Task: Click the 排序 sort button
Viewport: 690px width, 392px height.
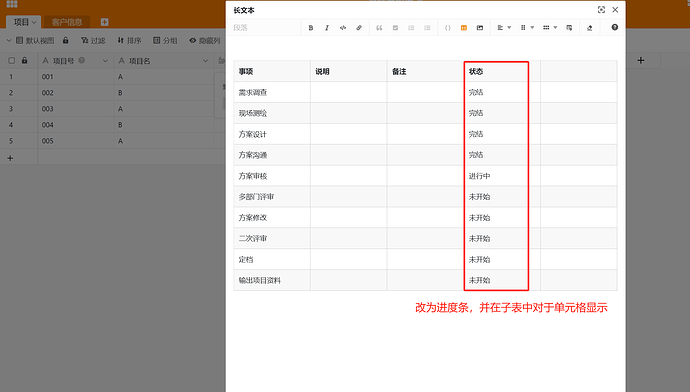Action: [x=129, y=40]
